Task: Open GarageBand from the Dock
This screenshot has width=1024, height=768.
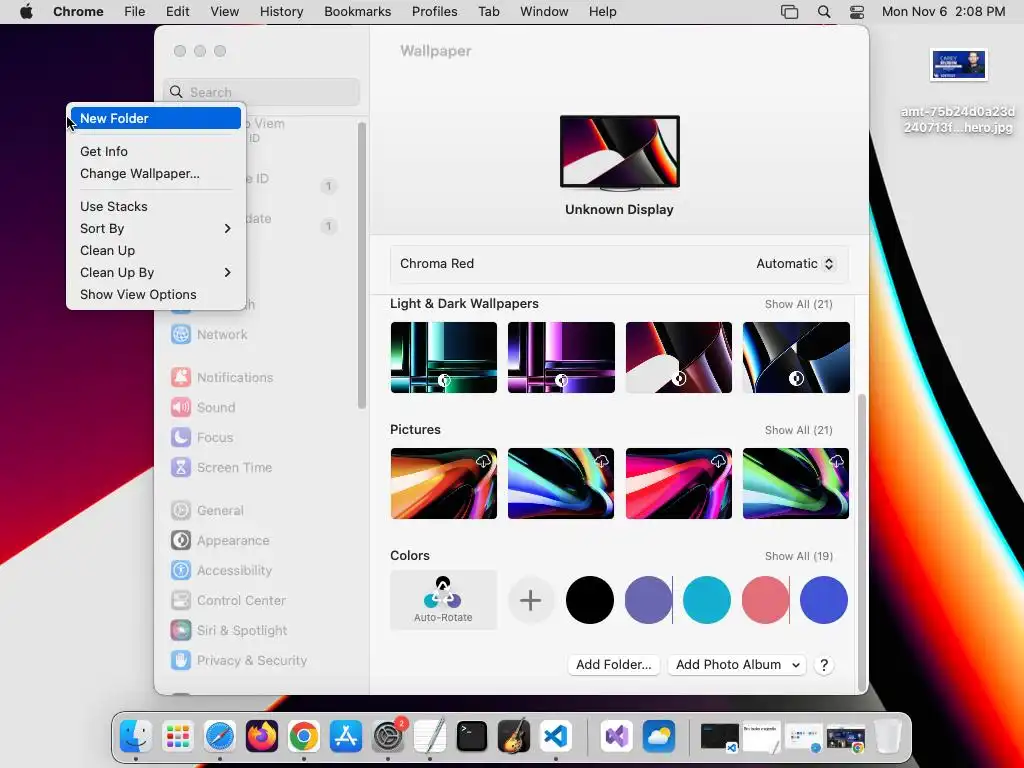Action: [514, 736]
